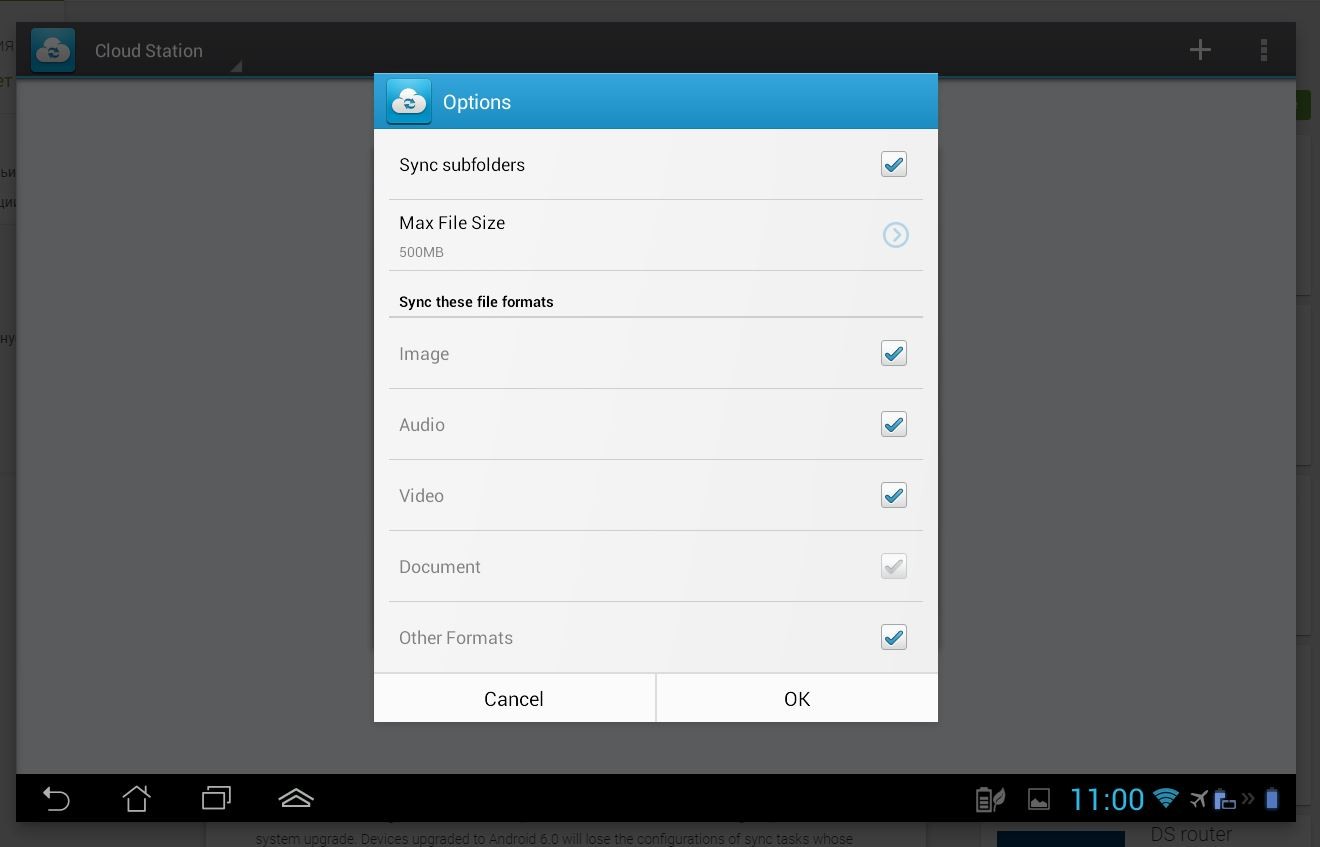
Task: Click the Sync subfolders label
Action: (x=462, y=165)
